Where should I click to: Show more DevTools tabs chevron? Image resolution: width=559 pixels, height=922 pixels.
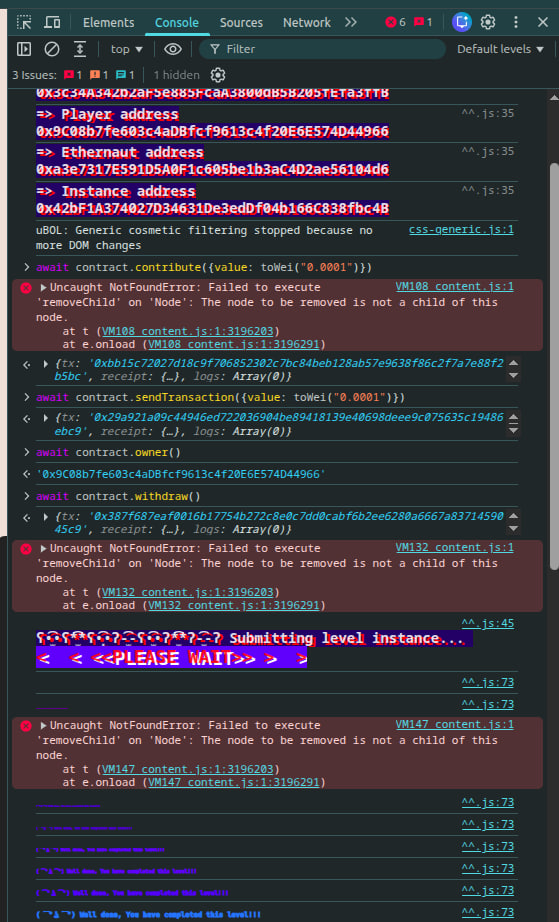tap(351, 22)
